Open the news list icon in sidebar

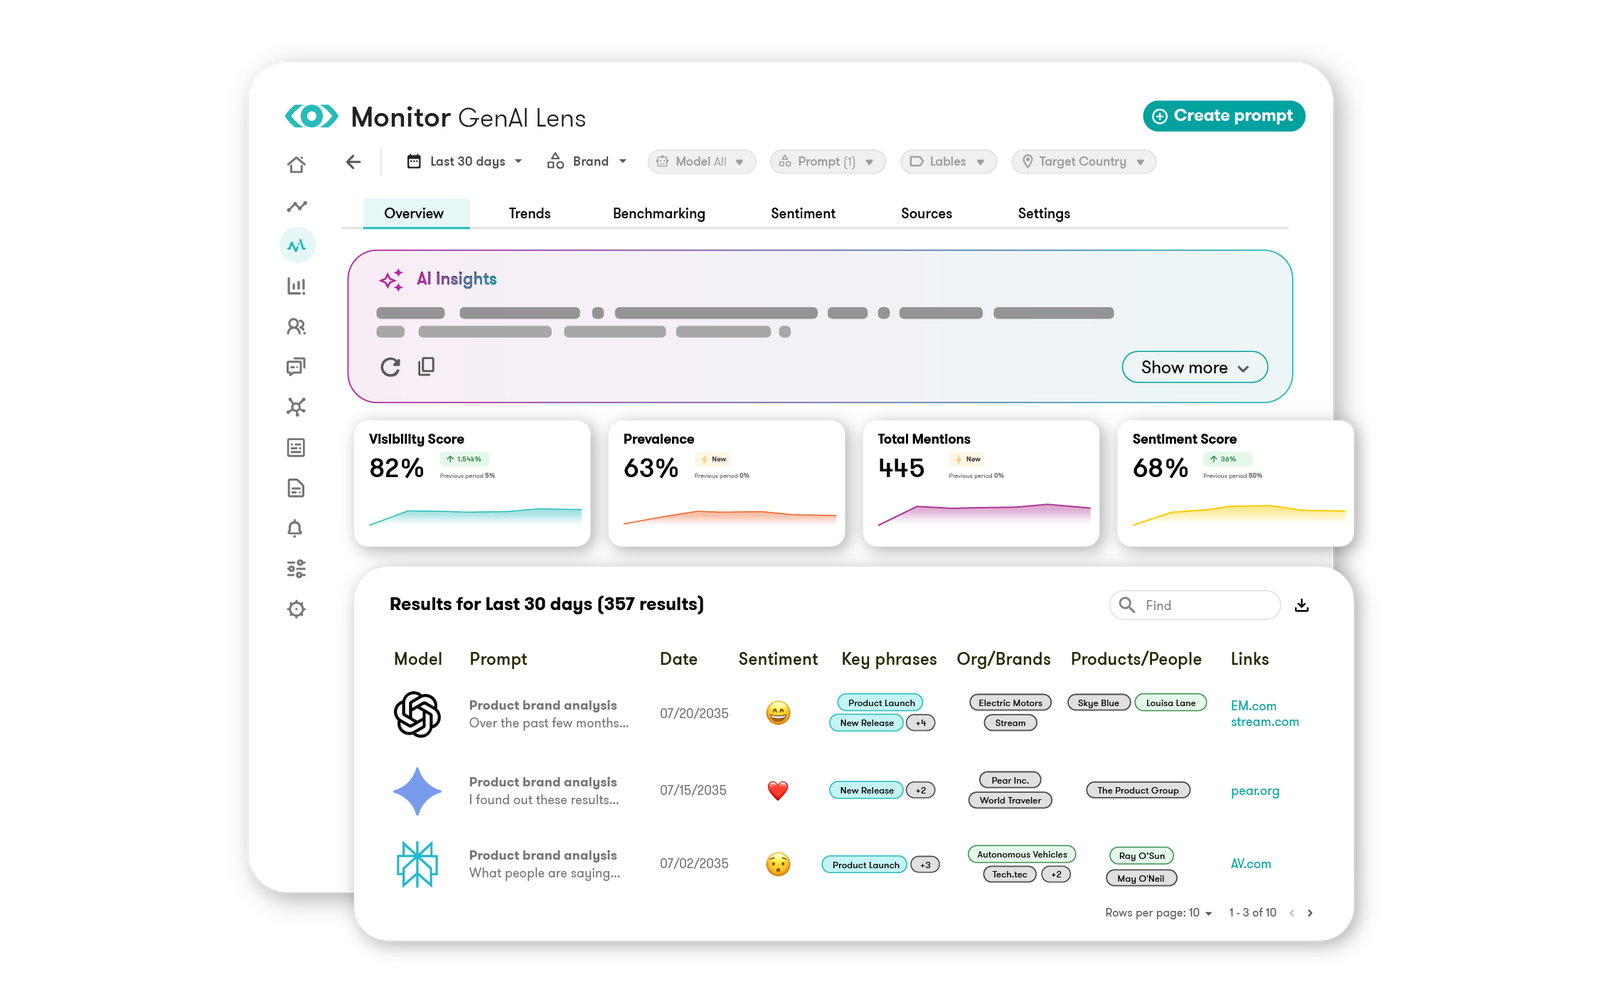(x=296, y=448)
